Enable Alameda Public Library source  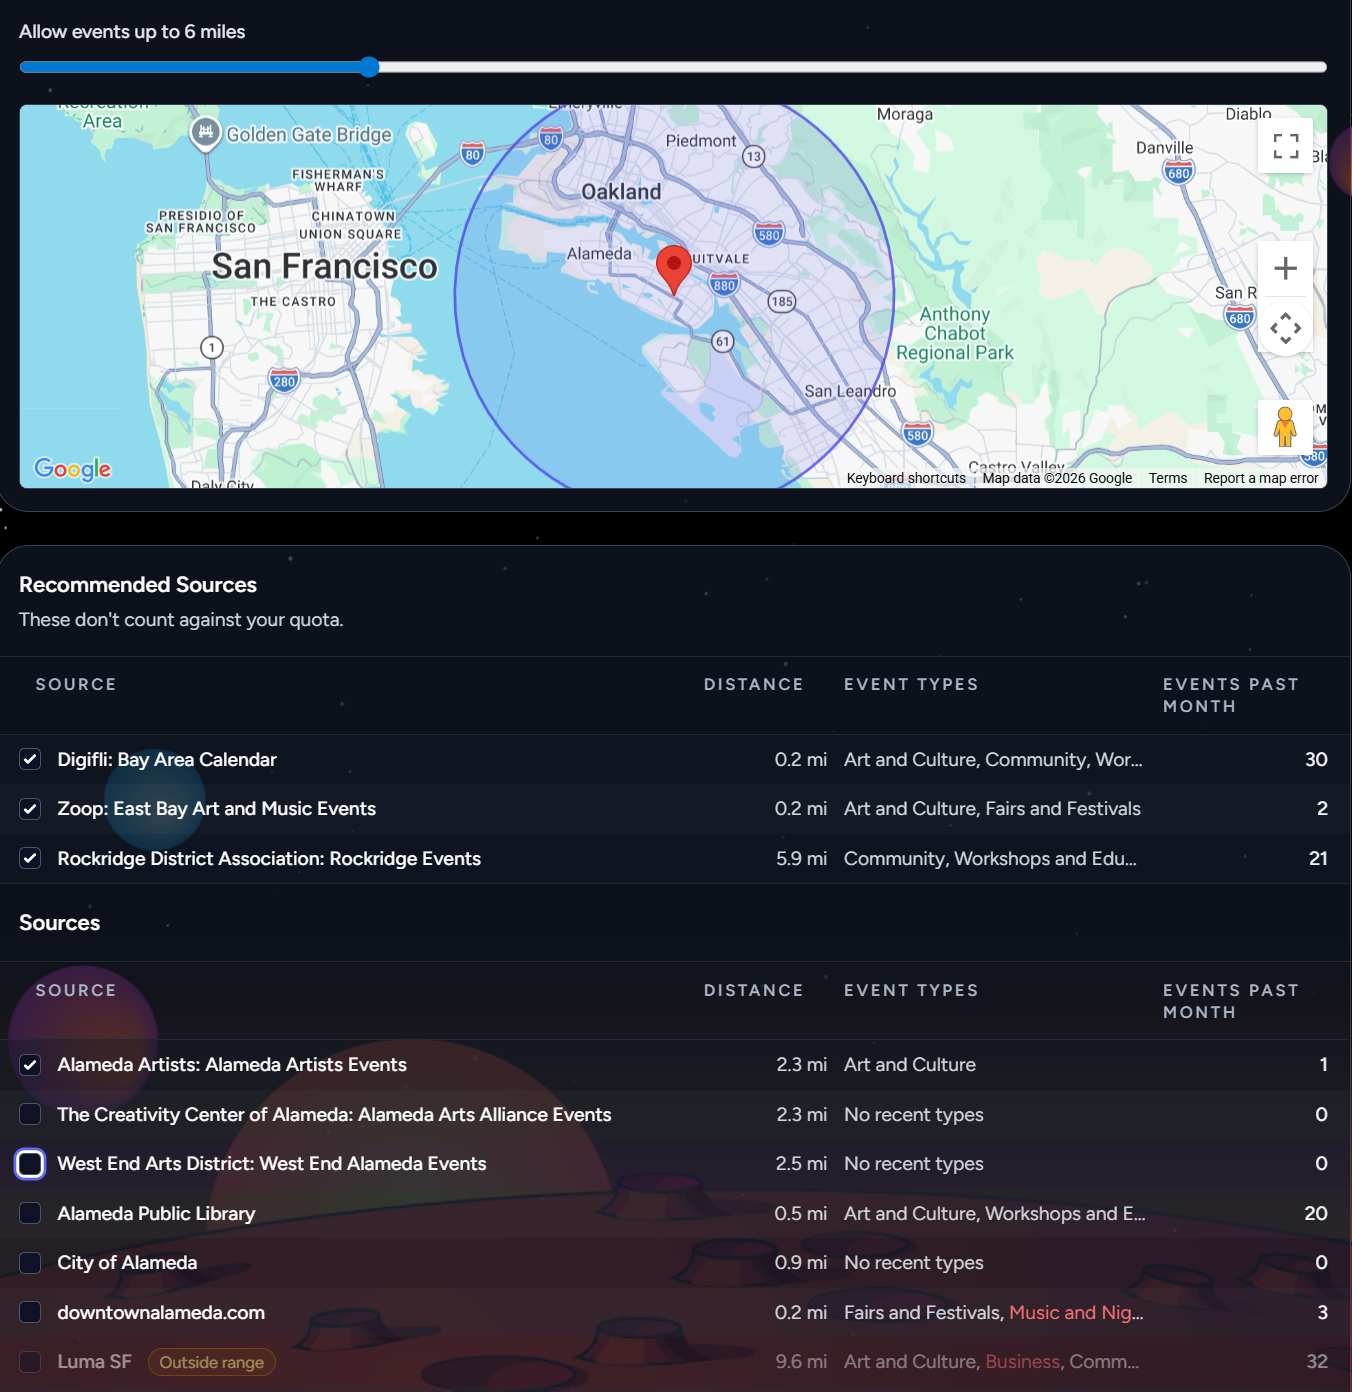coord(30,1213)
